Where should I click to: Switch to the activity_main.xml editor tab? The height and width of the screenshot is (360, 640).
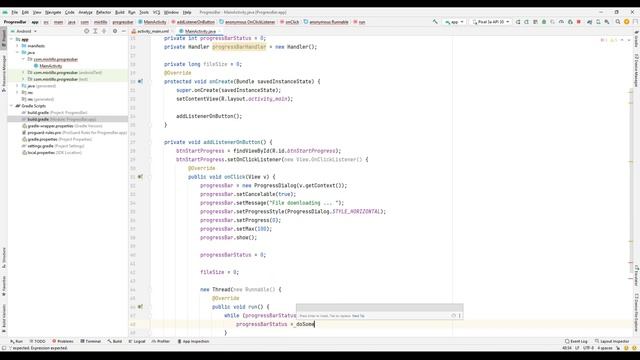pos(150,31)
